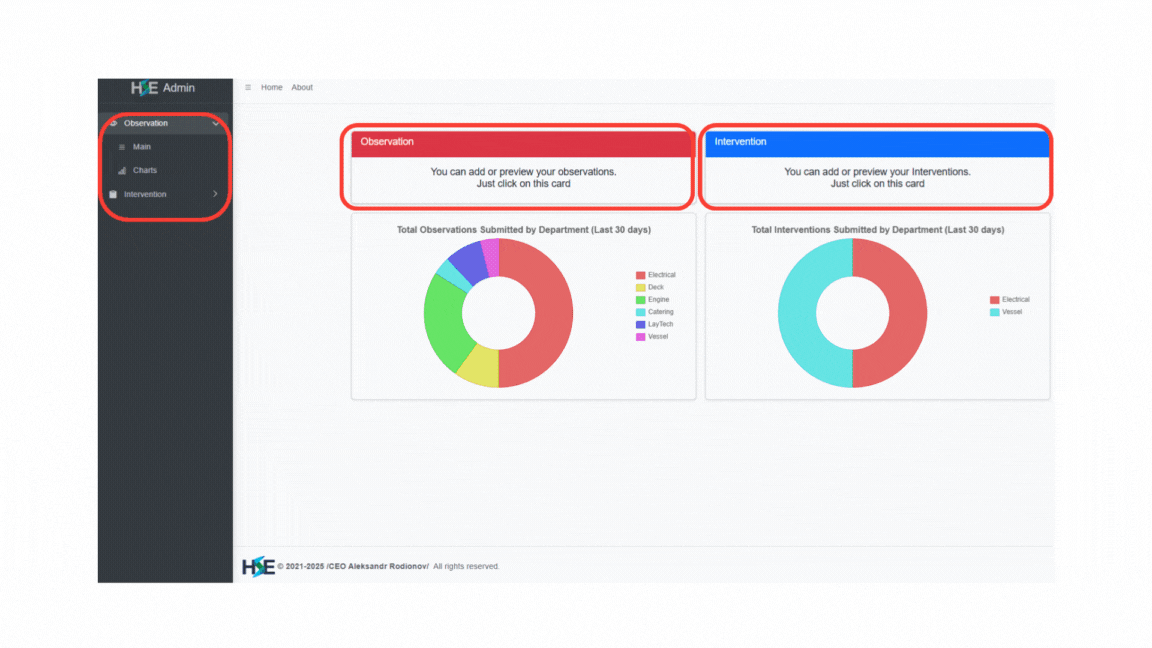Click the hamburger icon in the top navbar
This screenshot has width=1152, height=648.
(247, 87)
